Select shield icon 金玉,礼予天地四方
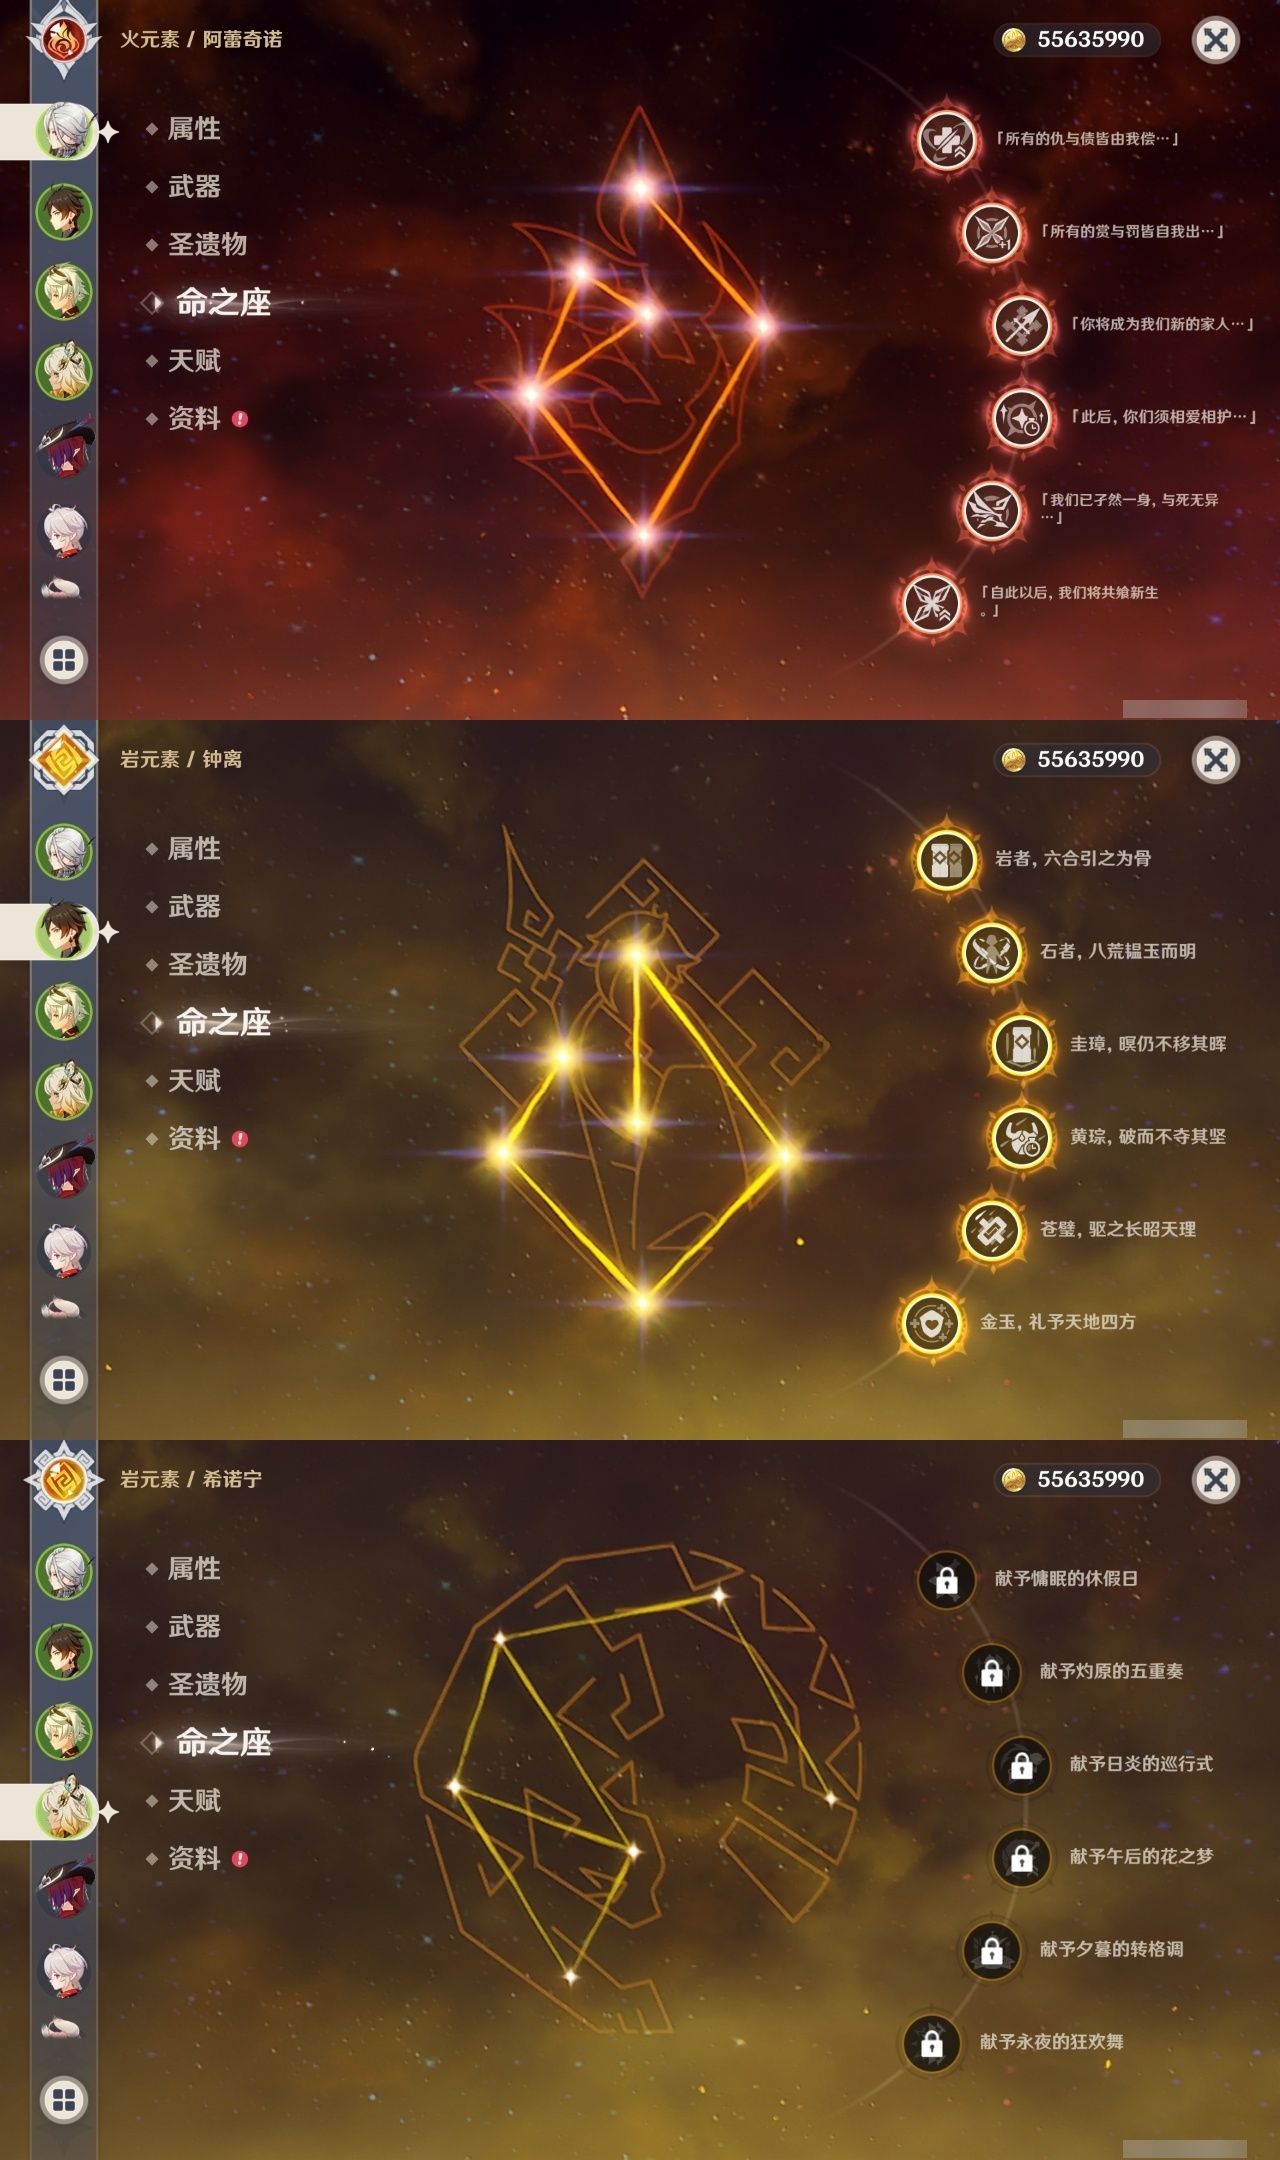 931,1323
